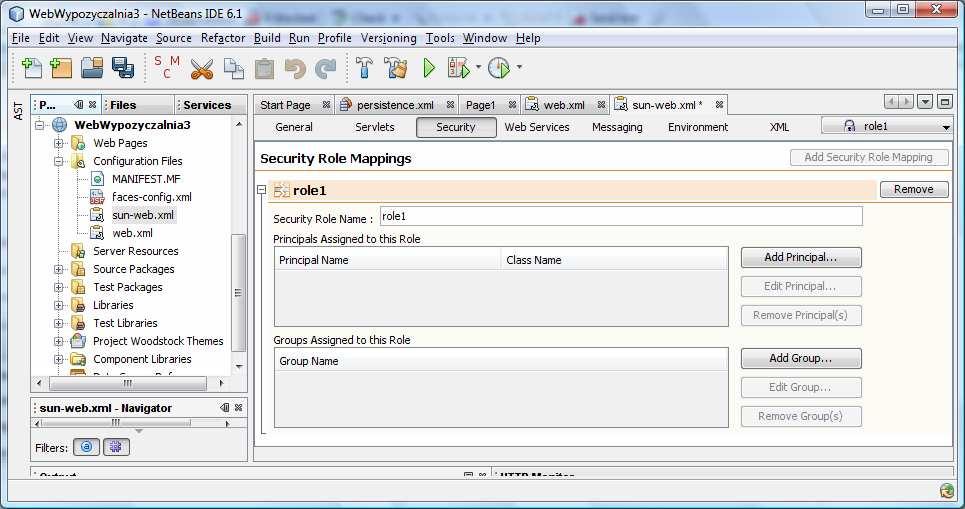Show opened documents list dropdown
The width and height of the screenshot is (965, 509).
pos(925,102)
